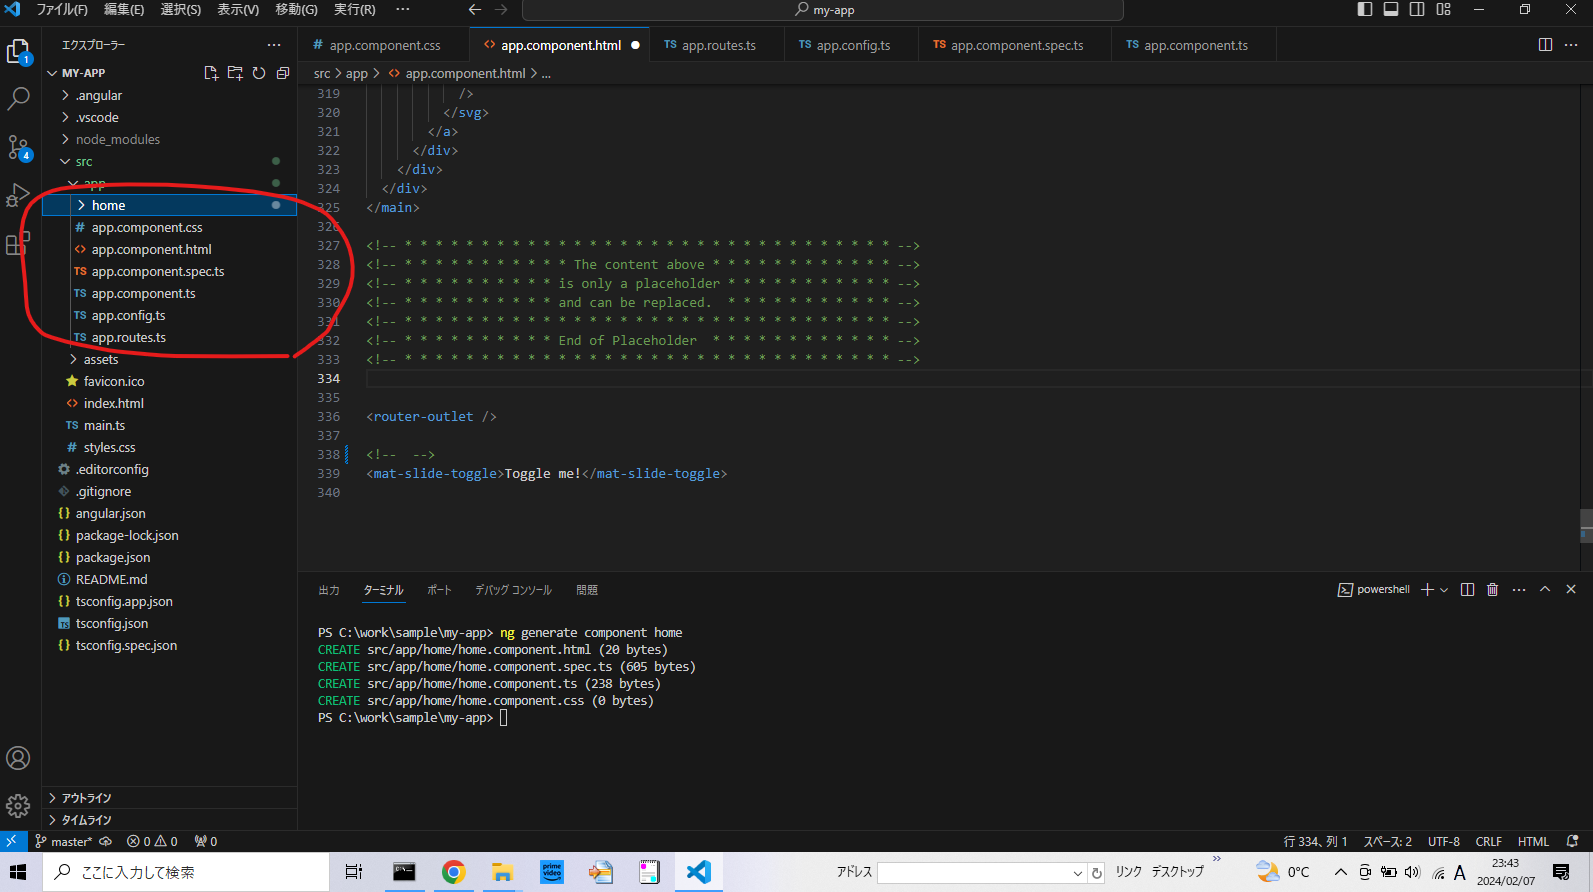Add a new terminal with plus icon
Viewport: 1593px width, 892px height.
[x=1427, y=590]
